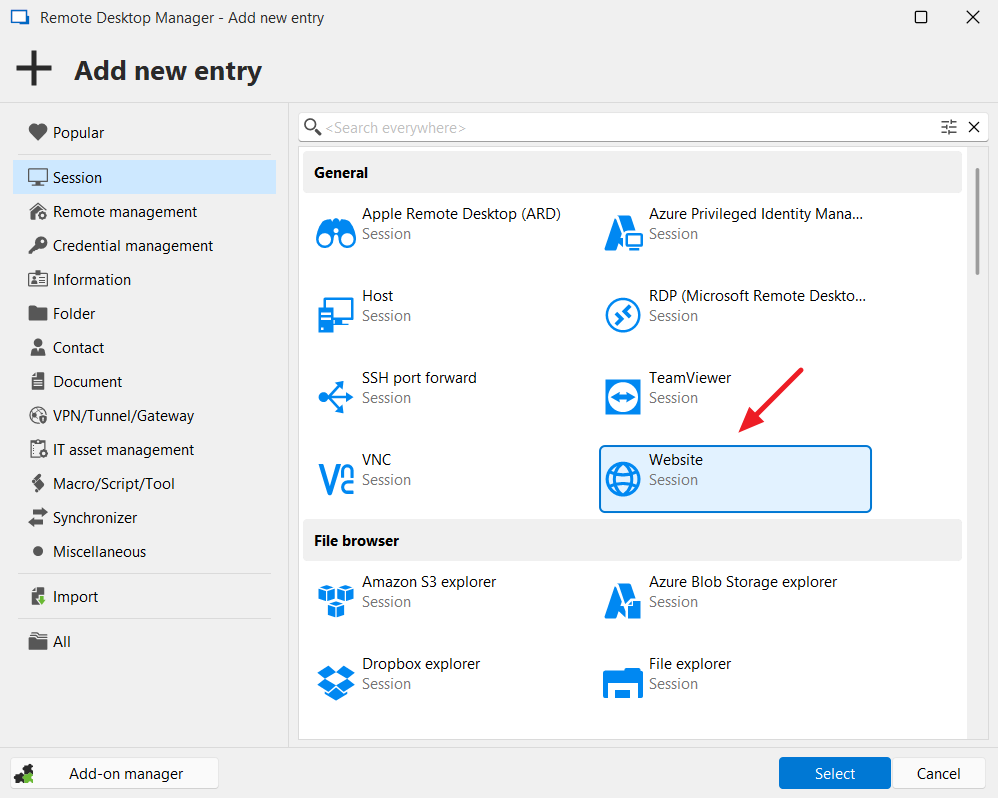Open VPN/Tunnel/Gateway category
This screenshot has width=998, height=798.
click(x=123, y=416)
